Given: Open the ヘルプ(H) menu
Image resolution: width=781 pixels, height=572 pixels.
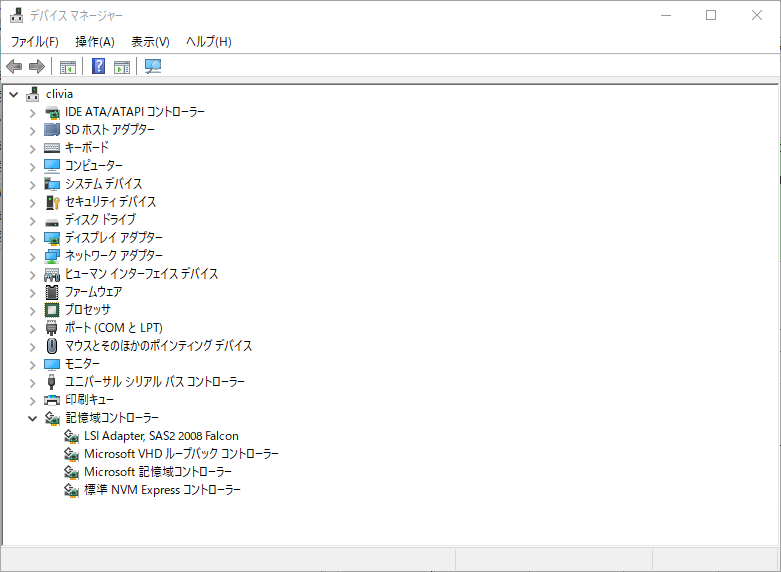Looking at the screenshot, I should click(209, 41).
